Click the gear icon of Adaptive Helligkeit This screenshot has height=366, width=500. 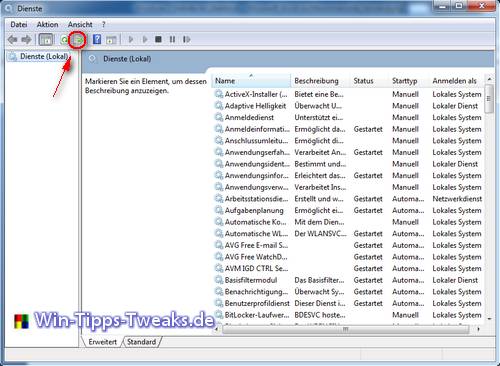click(219, 106)
